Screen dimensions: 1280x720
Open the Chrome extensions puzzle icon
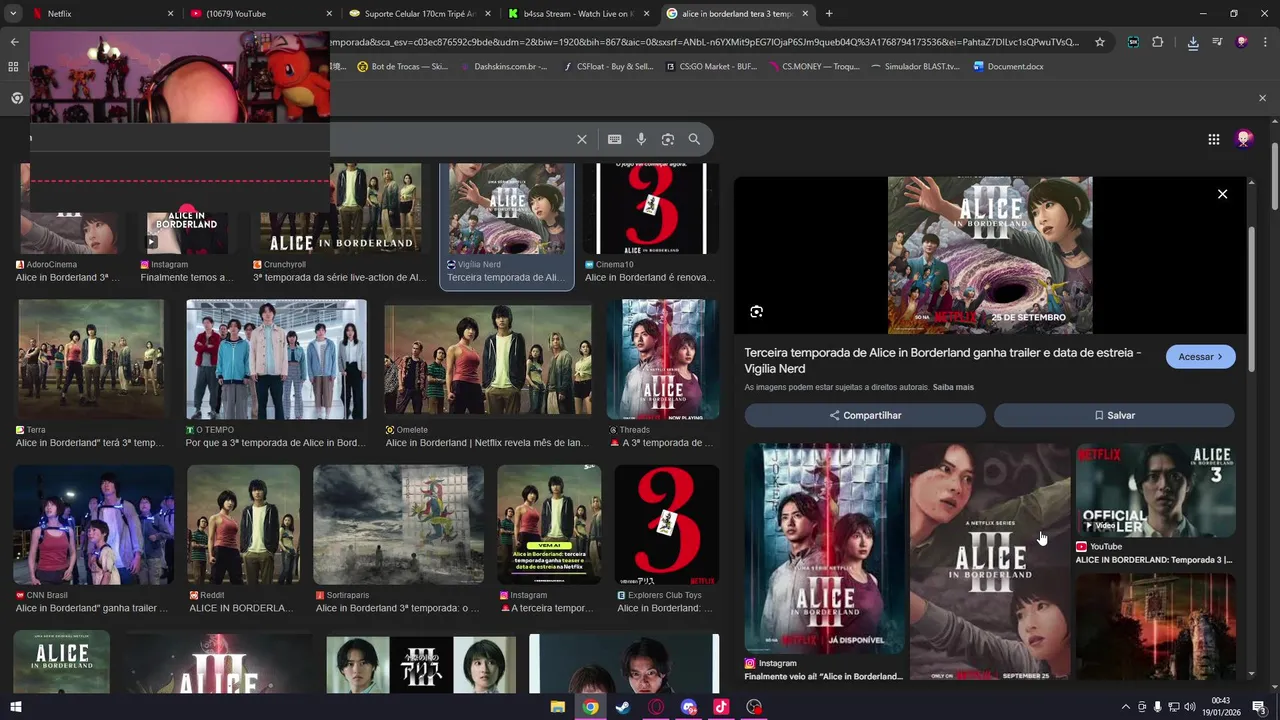1157,42
